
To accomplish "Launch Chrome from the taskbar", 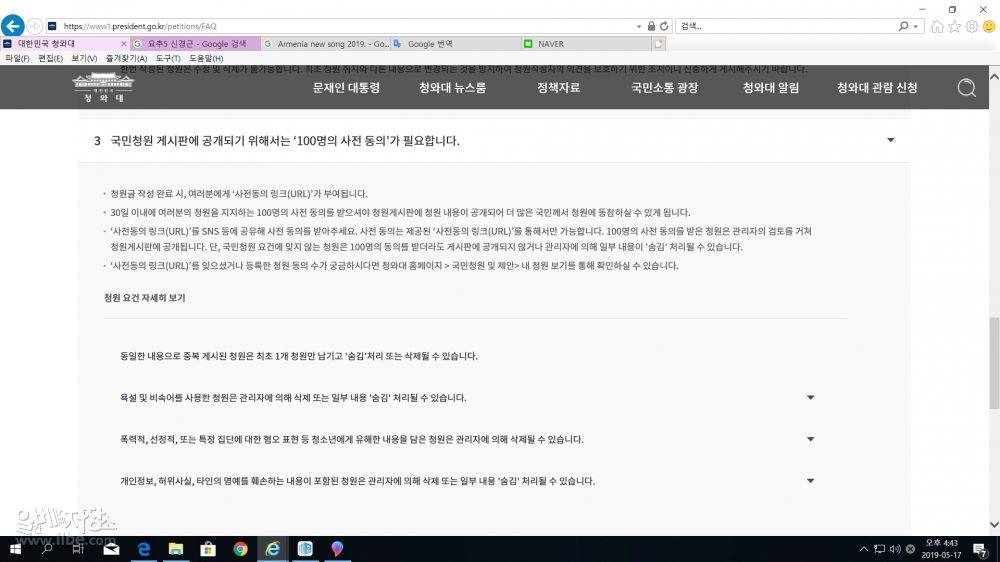I will pyautogui.click(x=240, y=549).
